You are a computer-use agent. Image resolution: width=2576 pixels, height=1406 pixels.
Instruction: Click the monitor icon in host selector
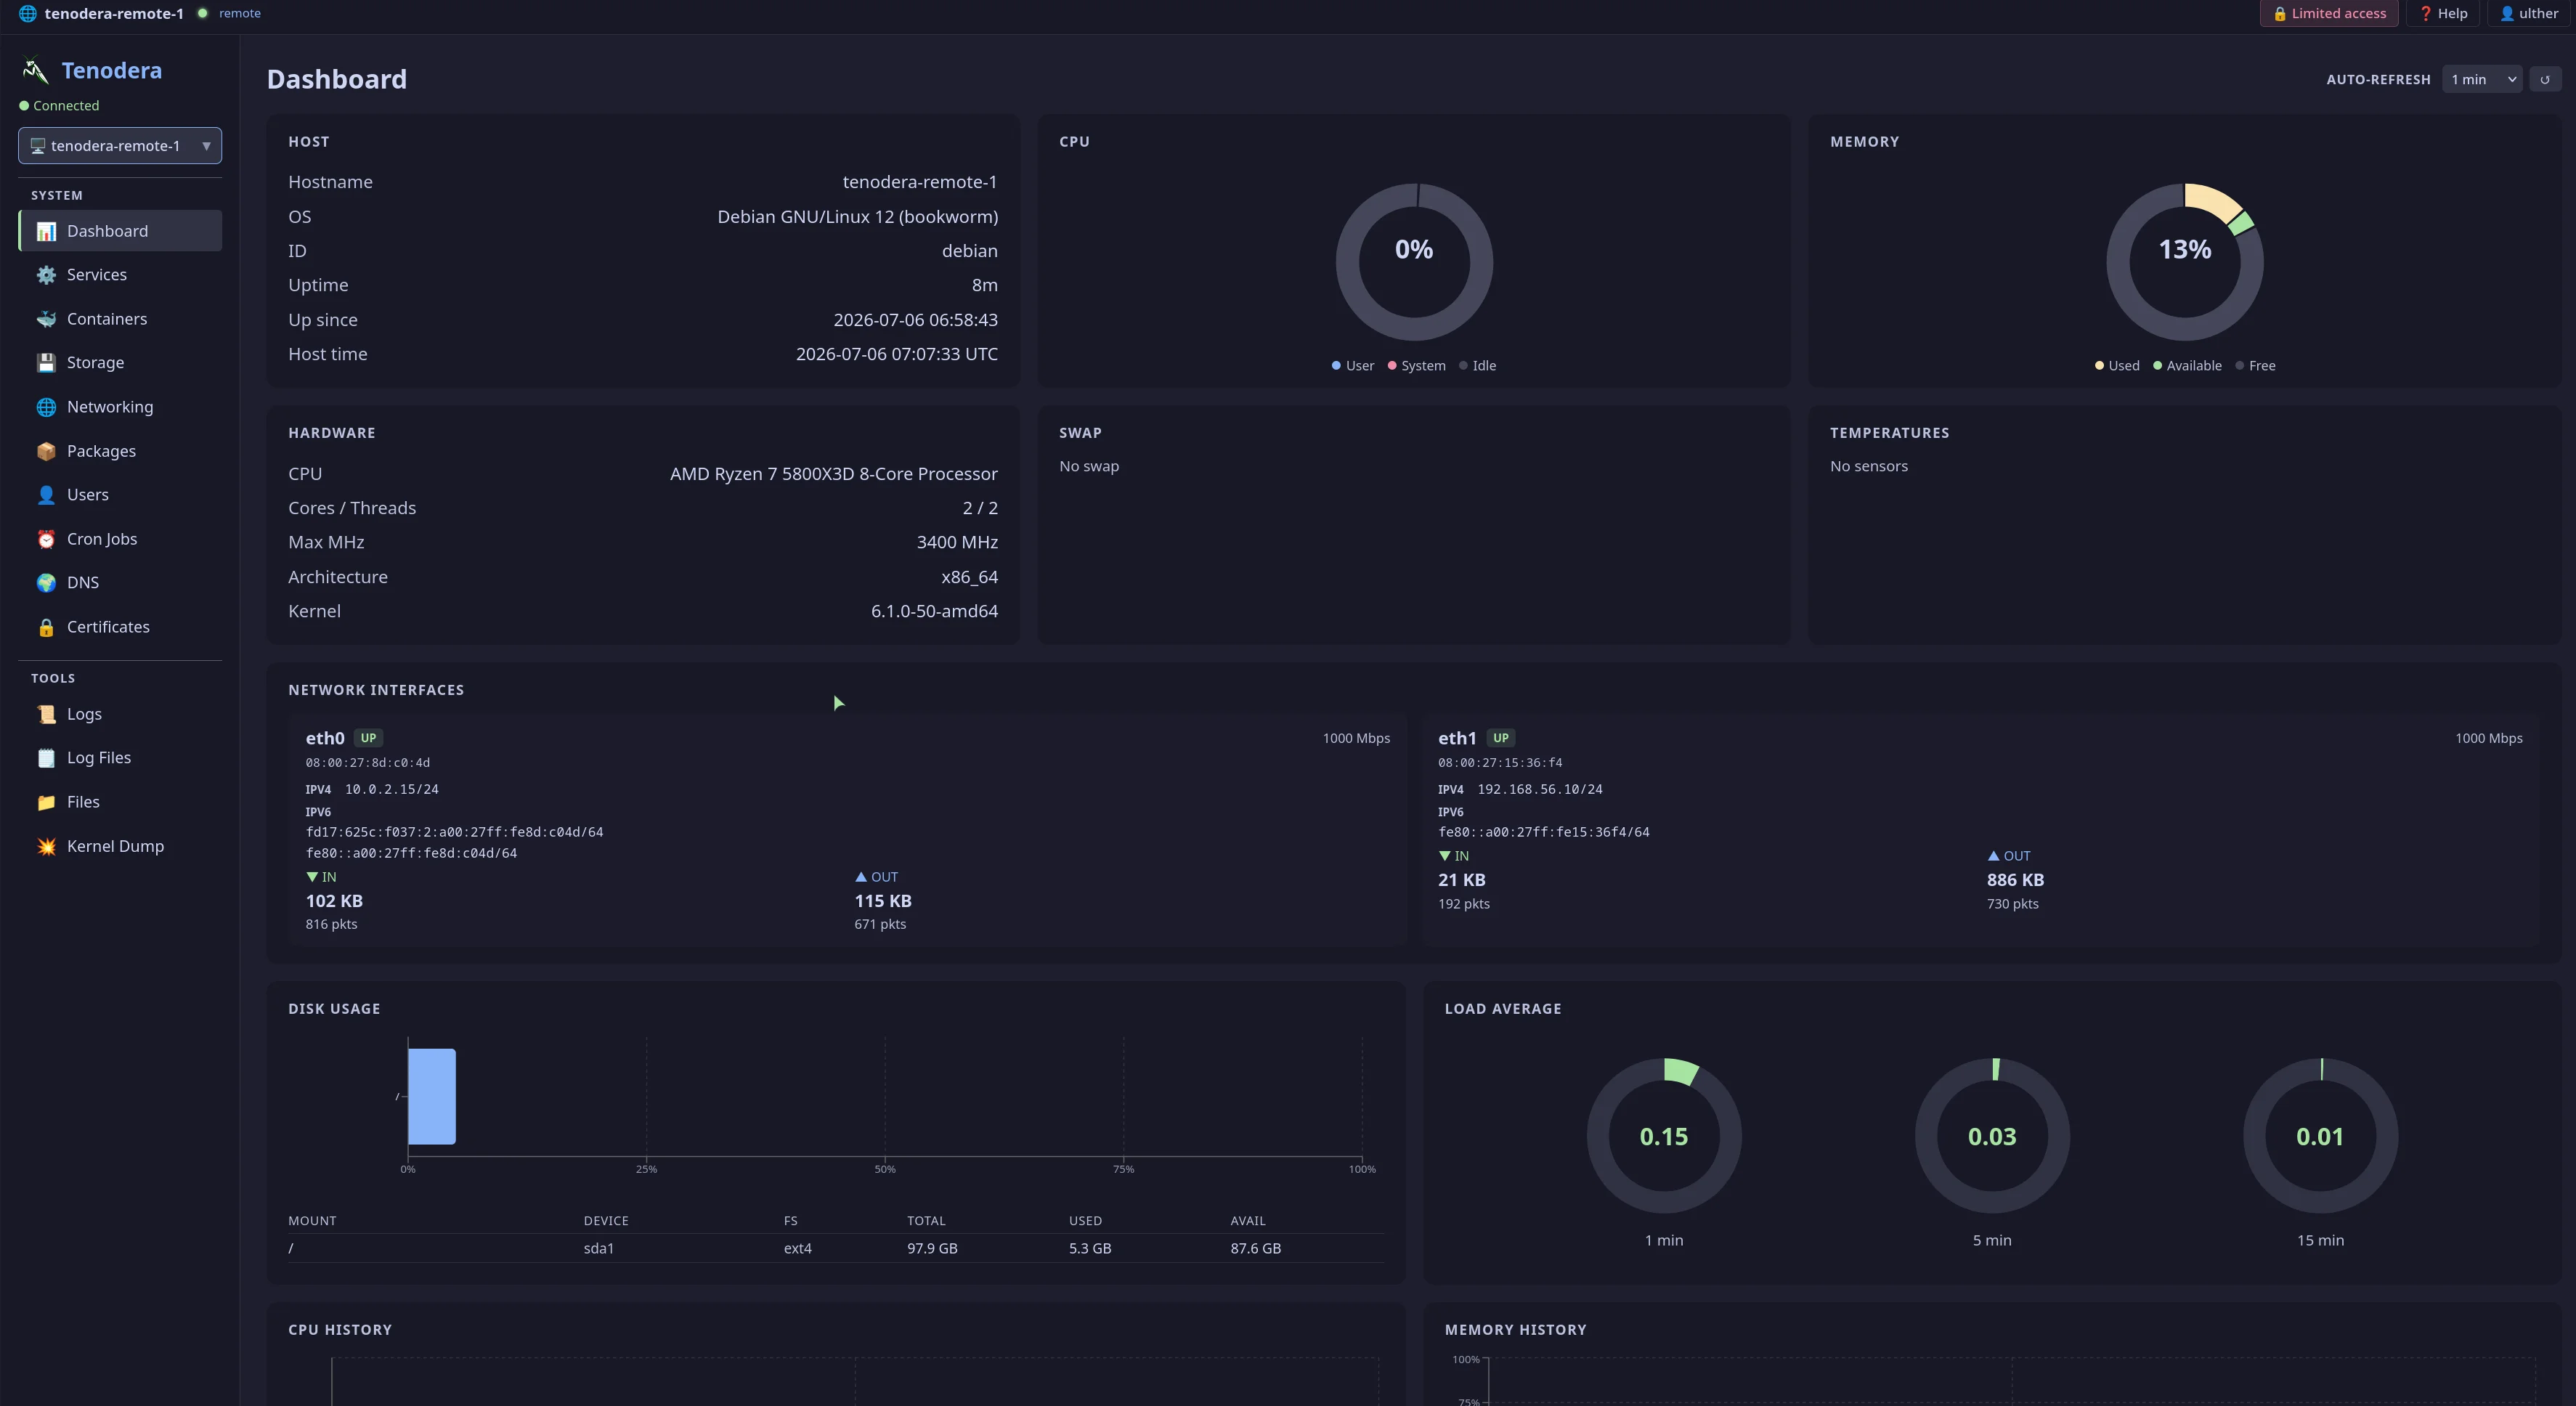[x=38, y=146]
